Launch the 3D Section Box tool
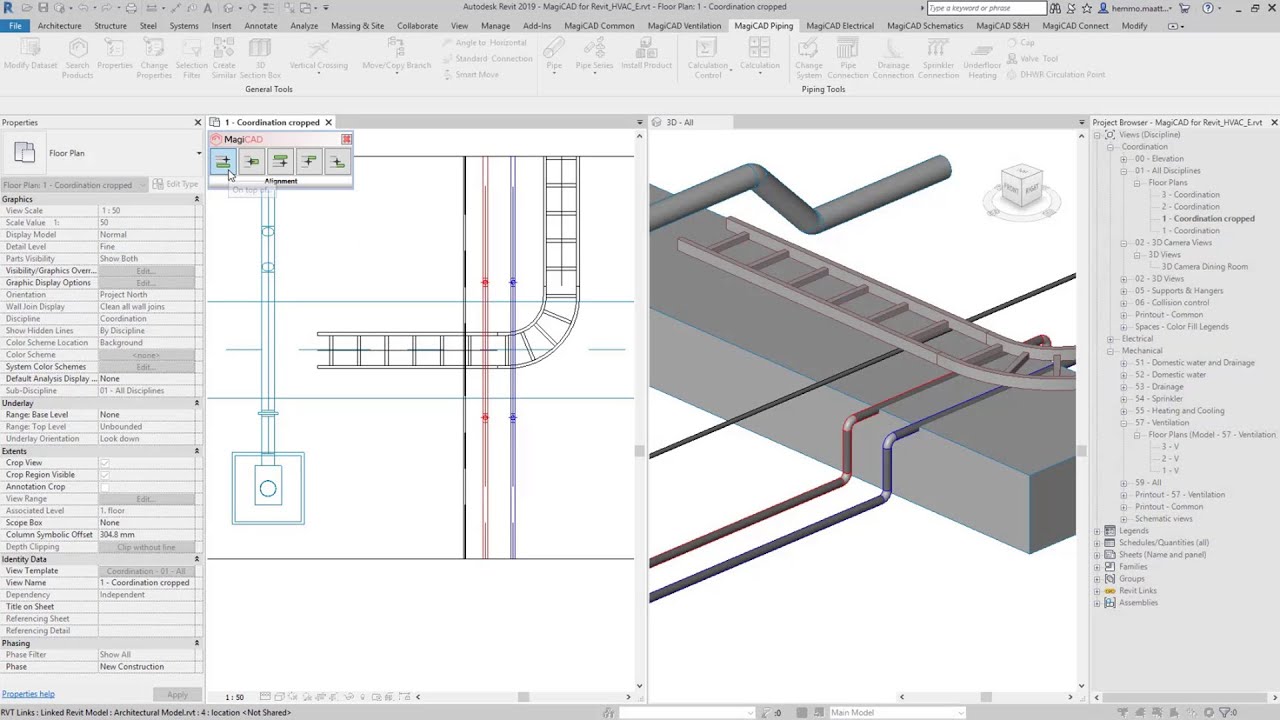 [260, 58]
